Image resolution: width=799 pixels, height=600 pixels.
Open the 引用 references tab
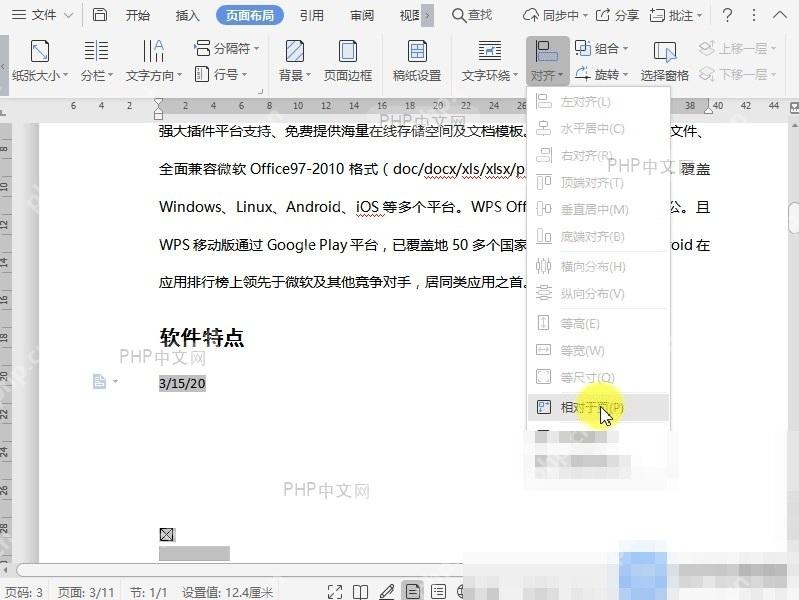311,15
